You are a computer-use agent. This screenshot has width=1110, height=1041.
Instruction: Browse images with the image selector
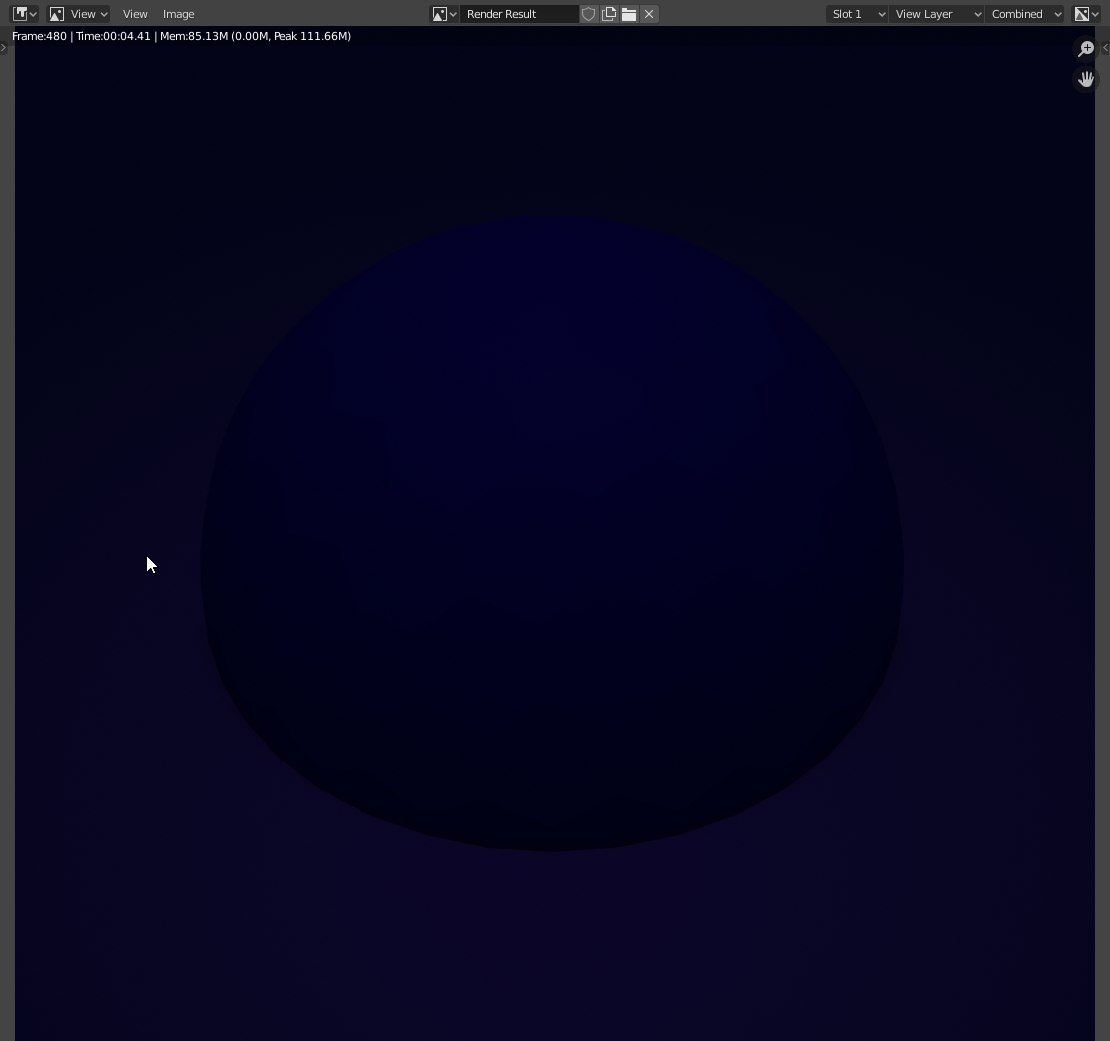pyautogui.click(x=445, y=14)
